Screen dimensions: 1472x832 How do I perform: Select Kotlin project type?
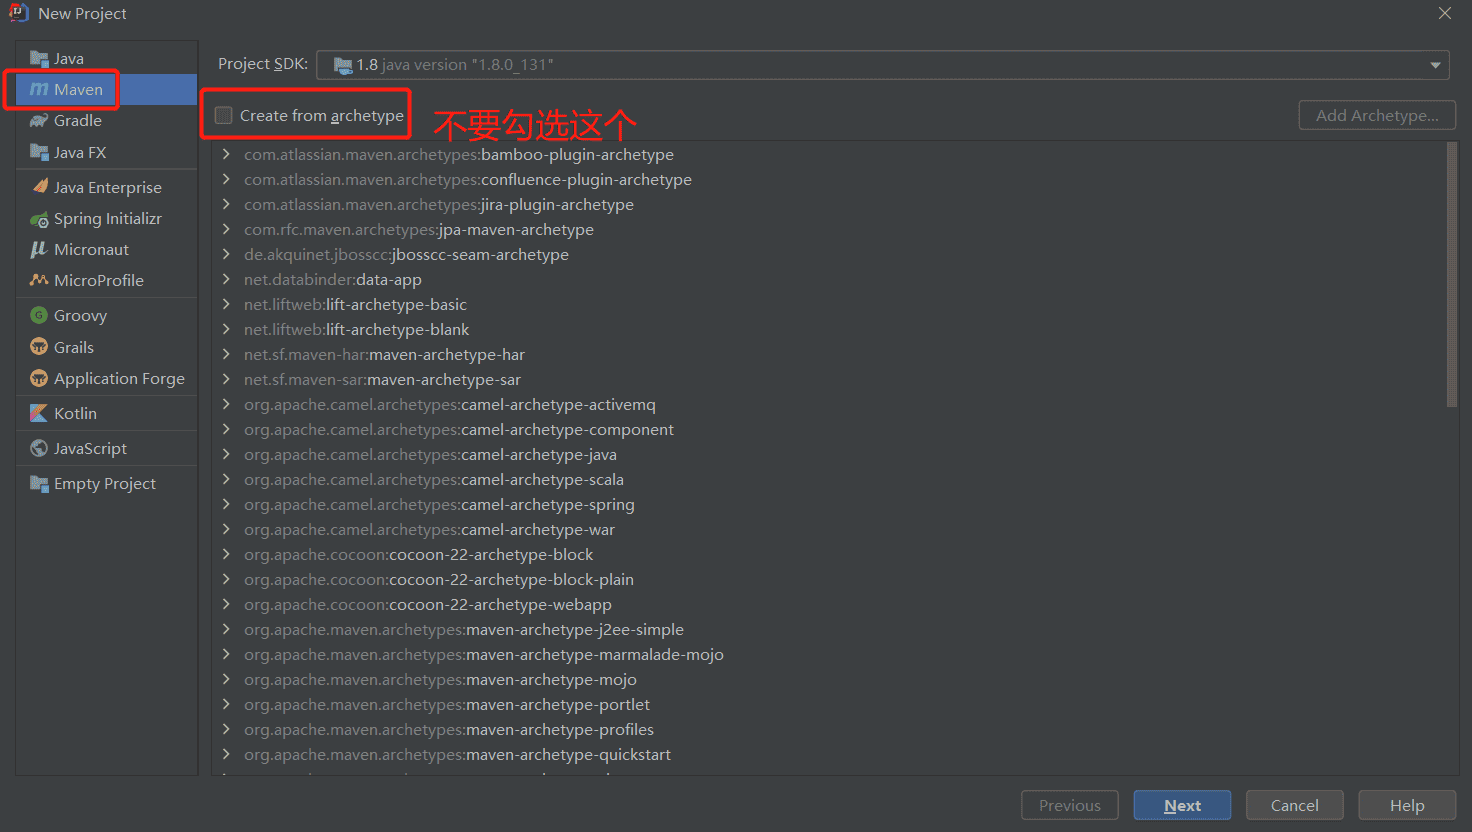click(106, 413)
